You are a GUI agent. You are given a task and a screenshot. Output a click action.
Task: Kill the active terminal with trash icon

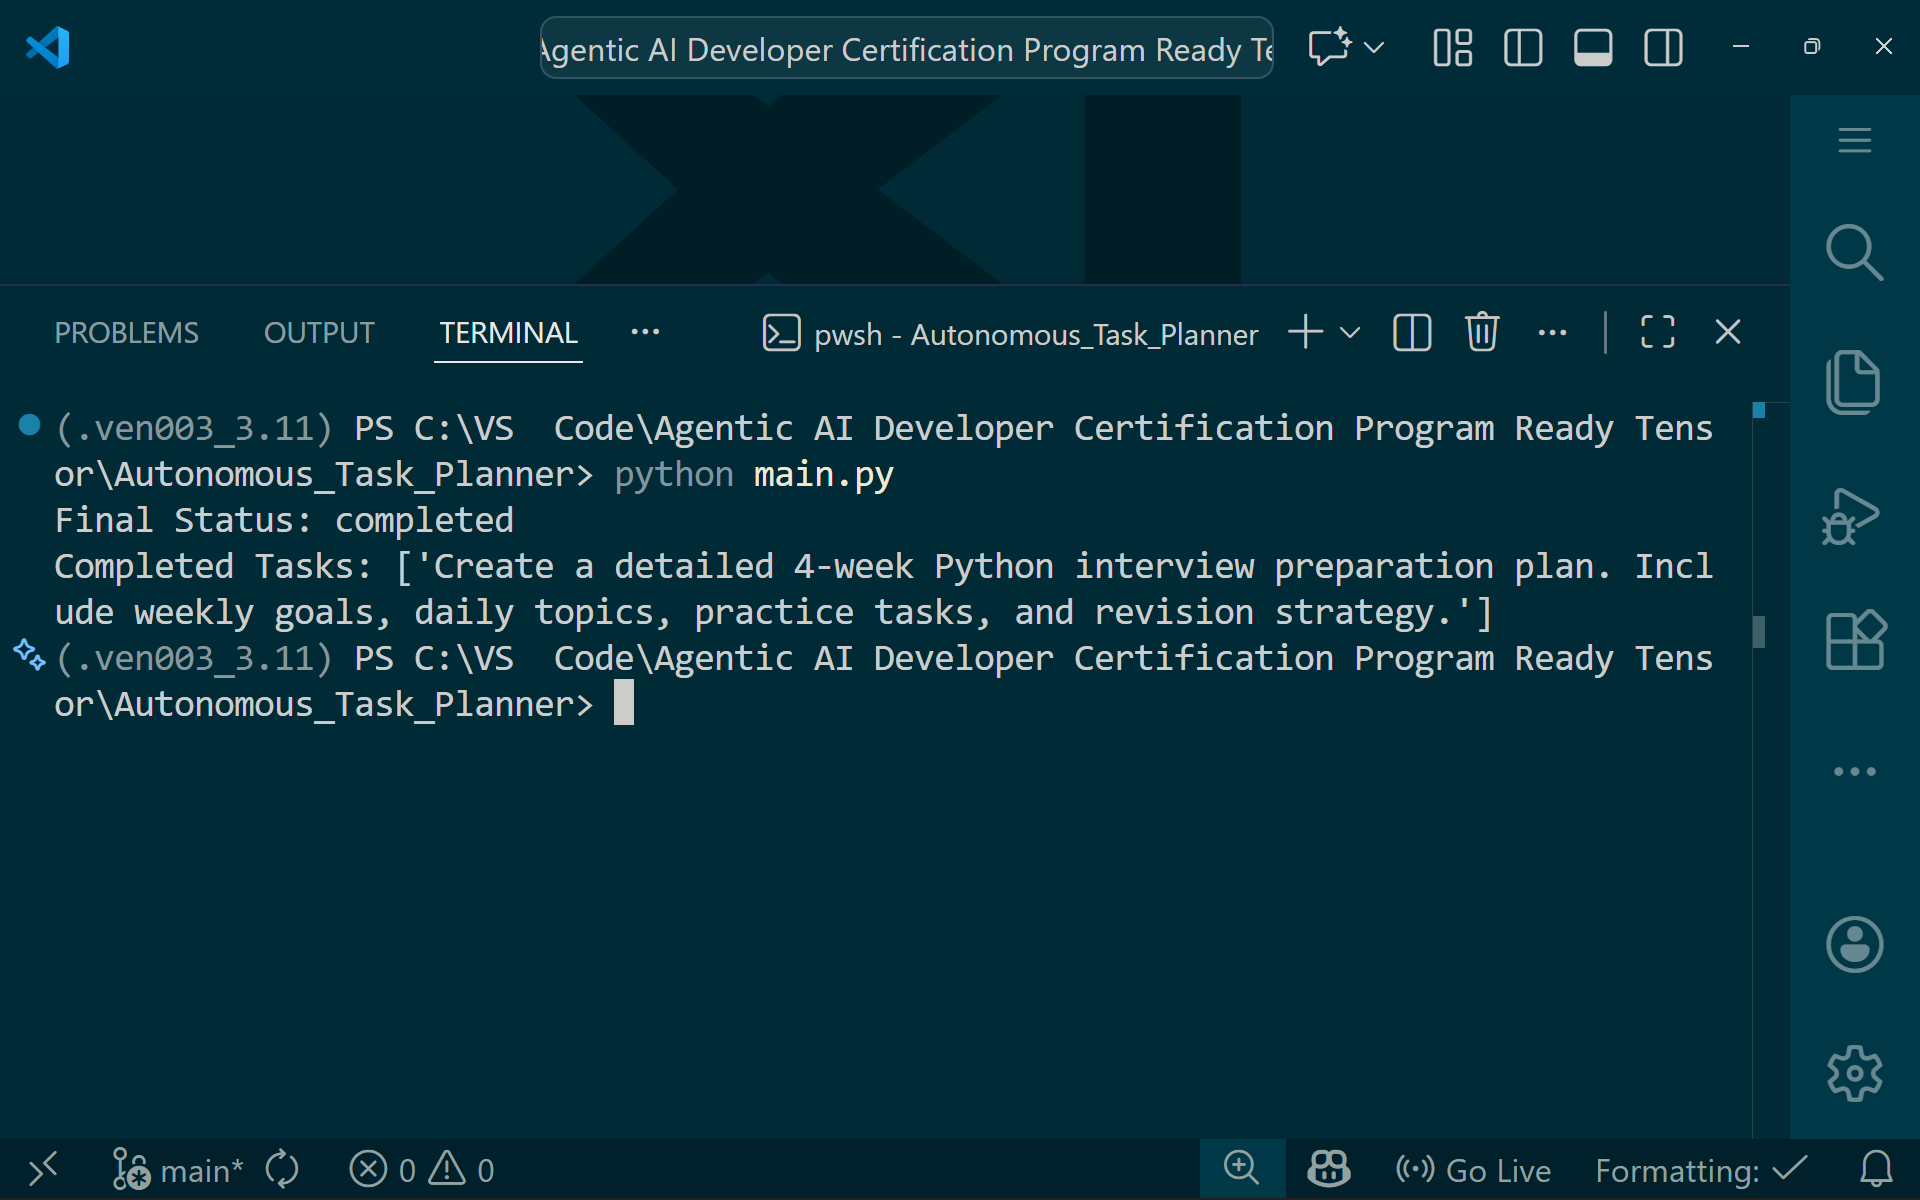click(1482, 332)
